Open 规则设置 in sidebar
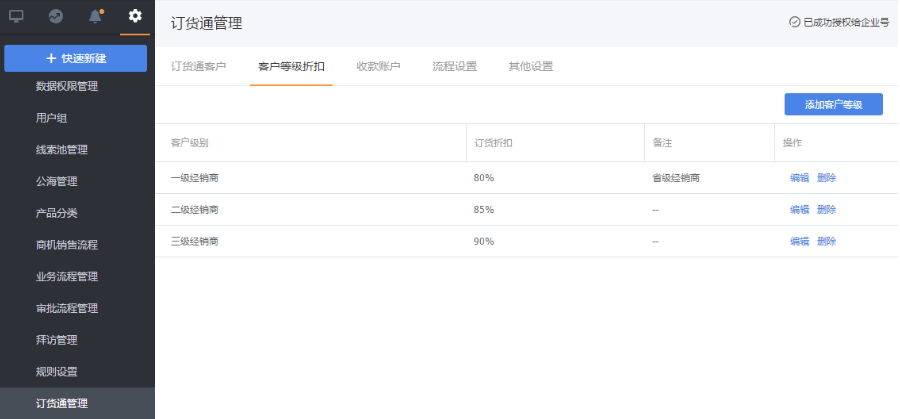The width and height of the screenshot is (900, 419). point(57,372)
